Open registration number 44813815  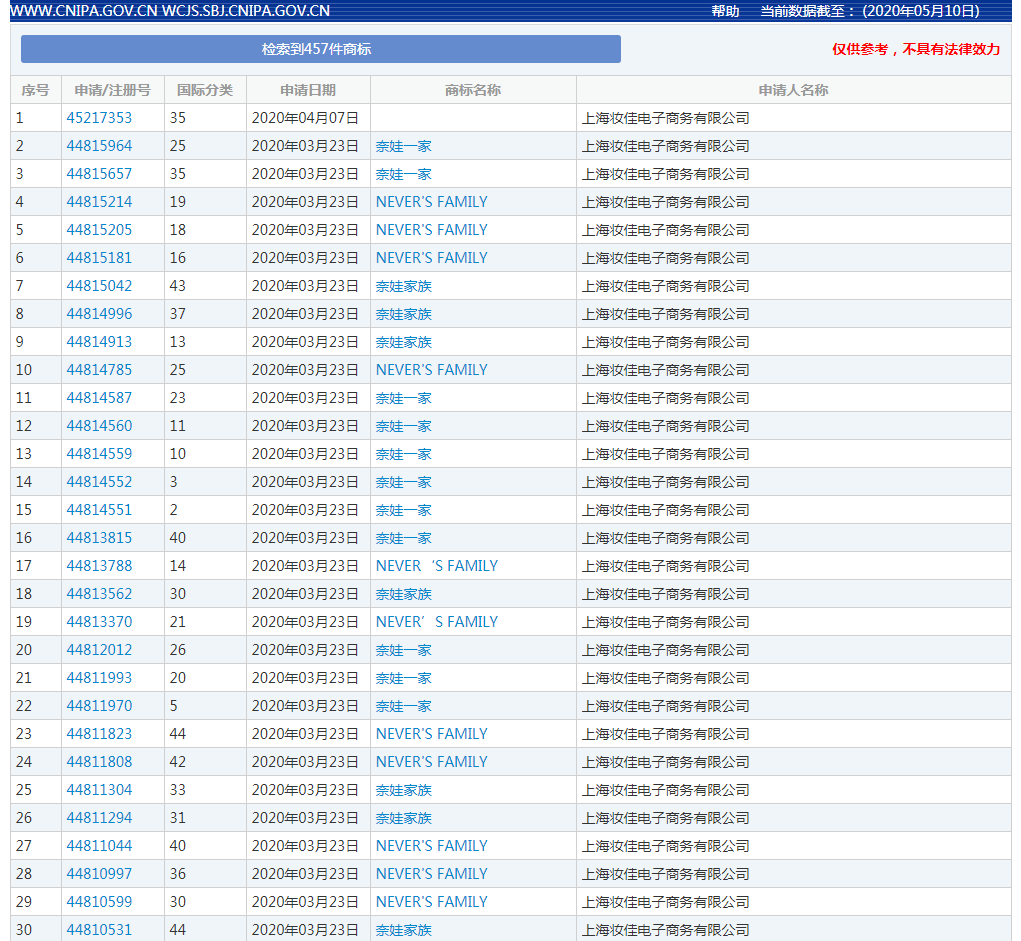pos(99,538)
